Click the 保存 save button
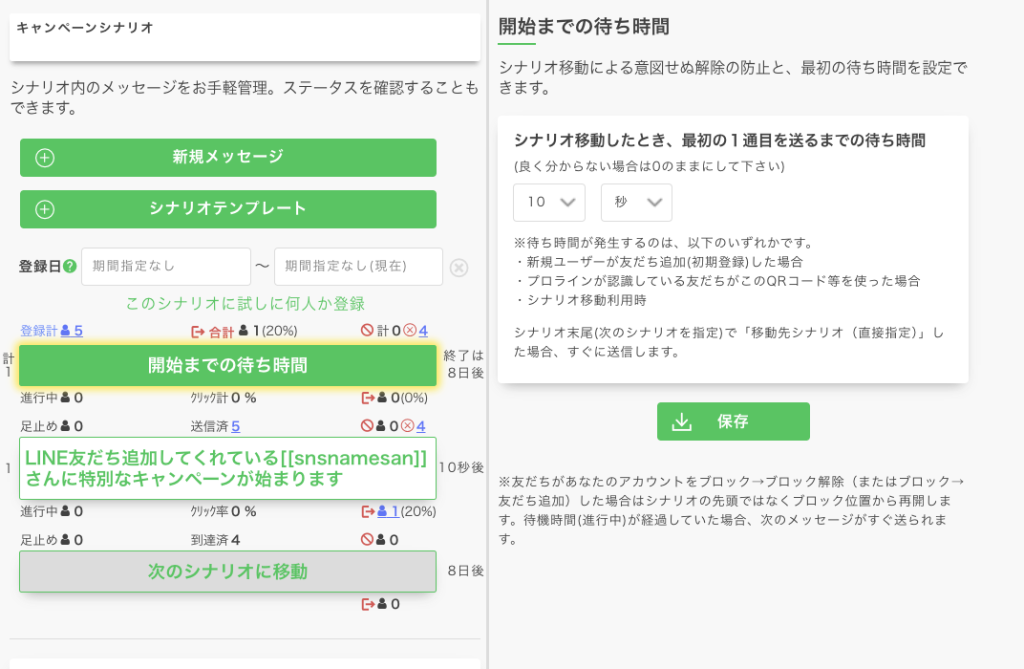The width and height of the screenshot is (1024, 669). 733,422
